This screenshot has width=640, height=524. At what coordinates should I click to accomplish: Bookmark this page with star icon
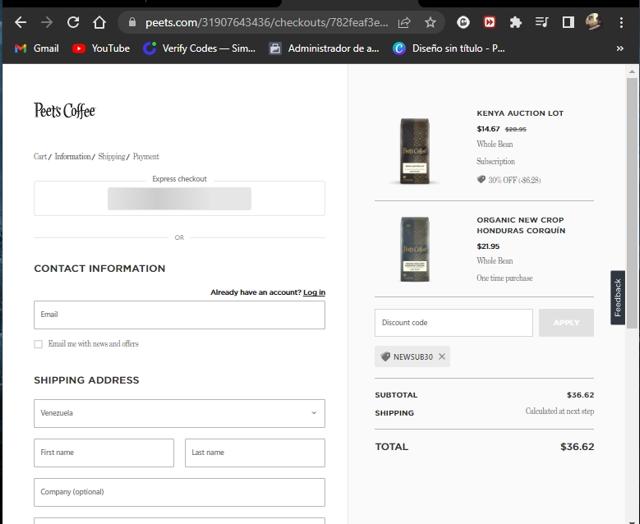pyautogui.click(x=430, y=22)
